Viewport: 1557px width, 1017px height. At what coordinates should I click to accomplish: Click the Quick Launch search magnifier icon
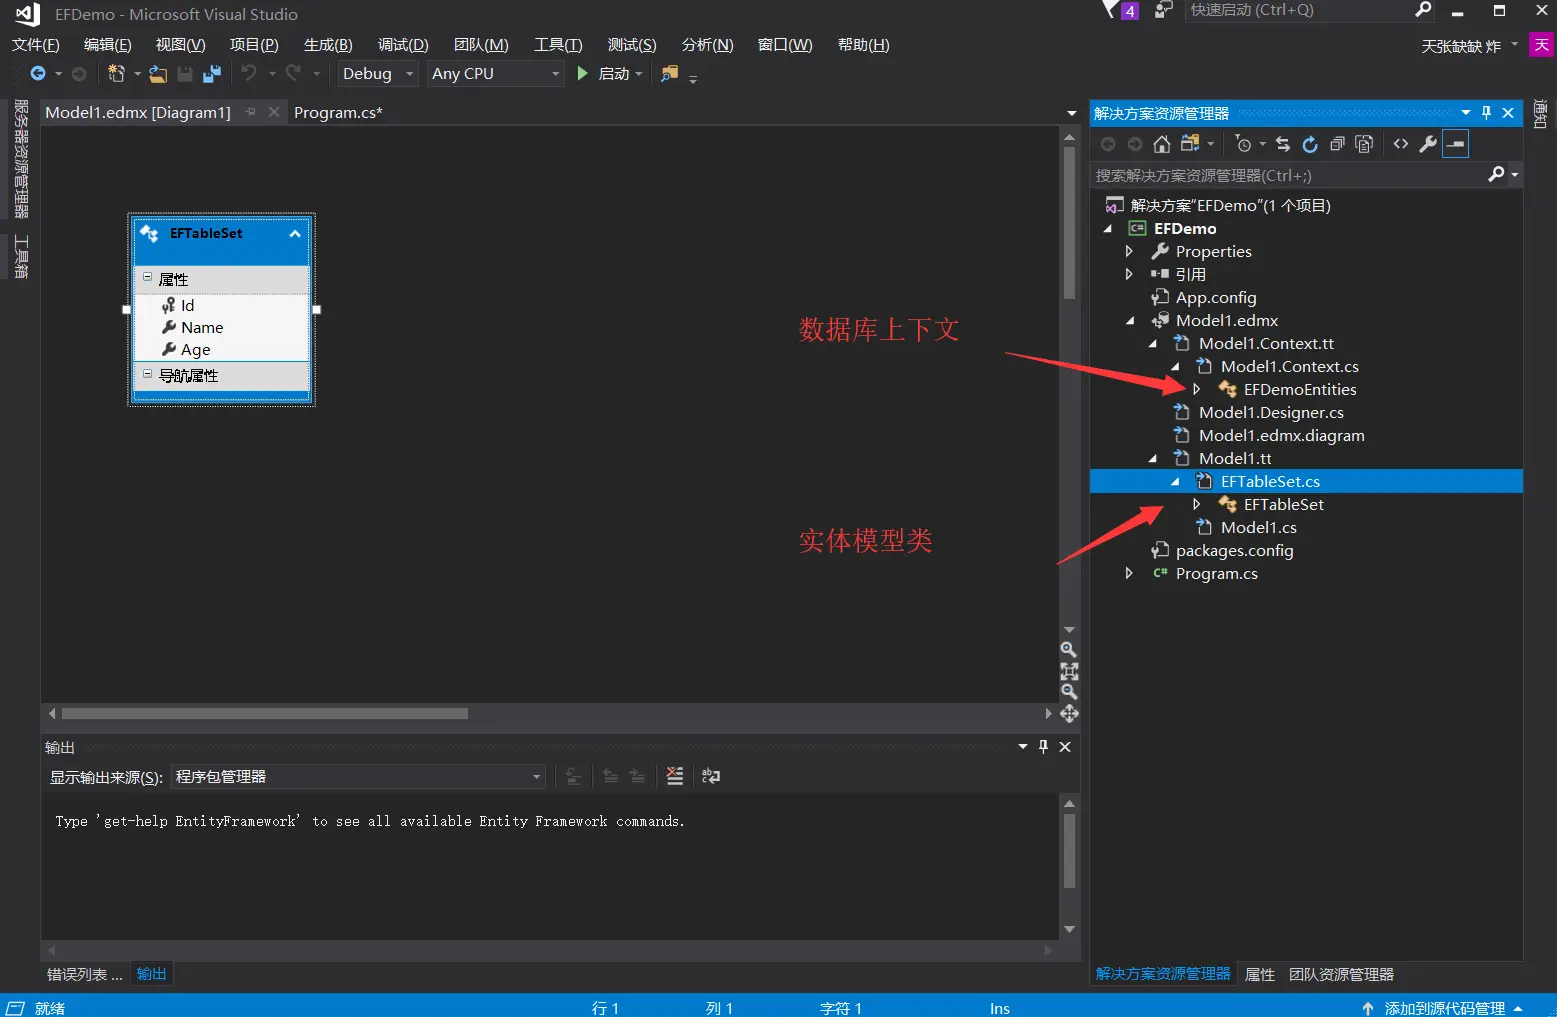coord(1424,10)
